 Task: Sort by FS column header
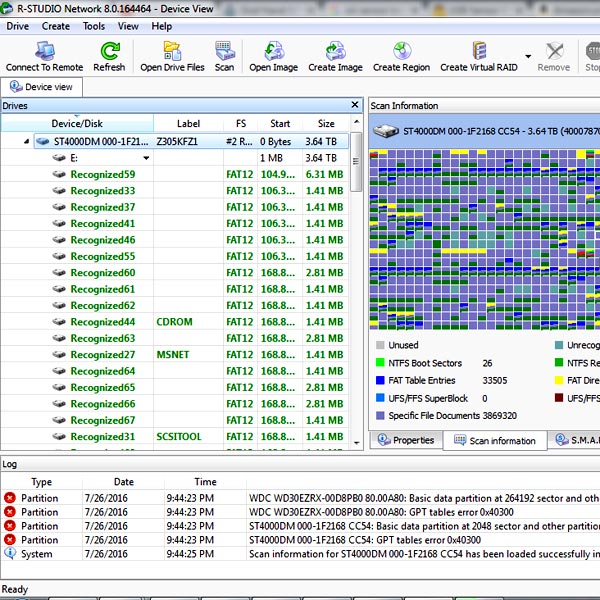[x=241, y=124]
